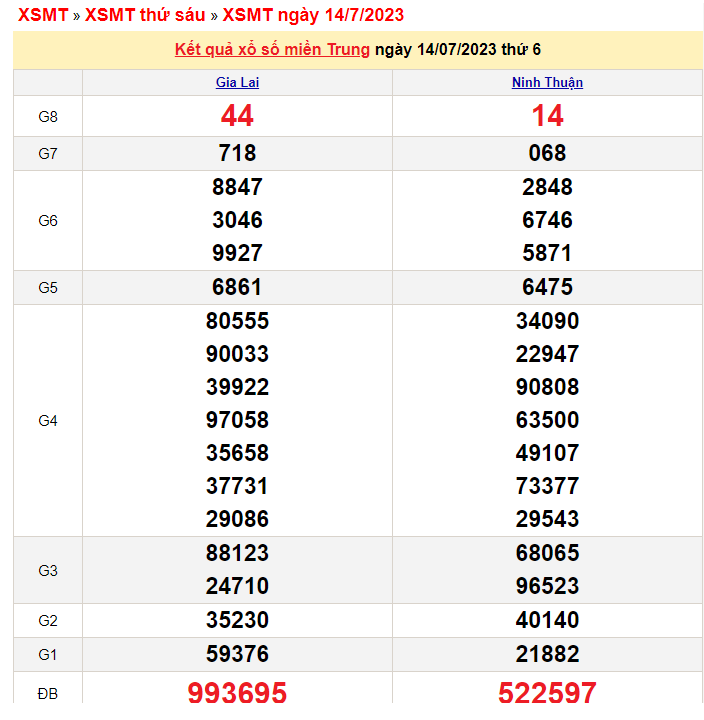704x720 pixels.
Task: Click Gia Lai G5 number 6861
Action: click(237, 288)
